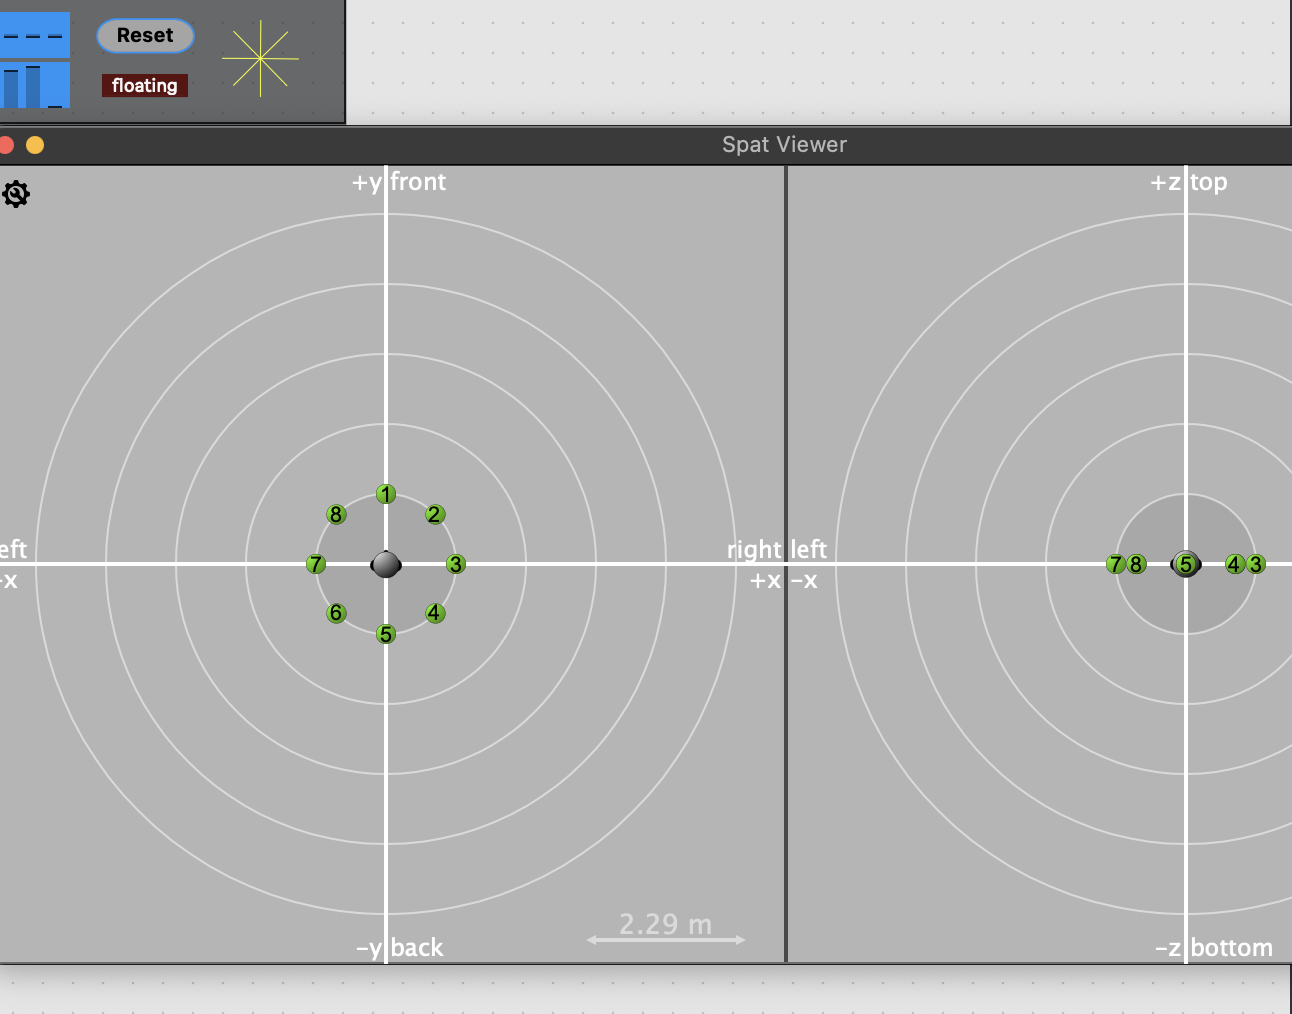Click the yellow star-shaped icon
This screenshot has width=1292, height=1014.
point(260,59)
